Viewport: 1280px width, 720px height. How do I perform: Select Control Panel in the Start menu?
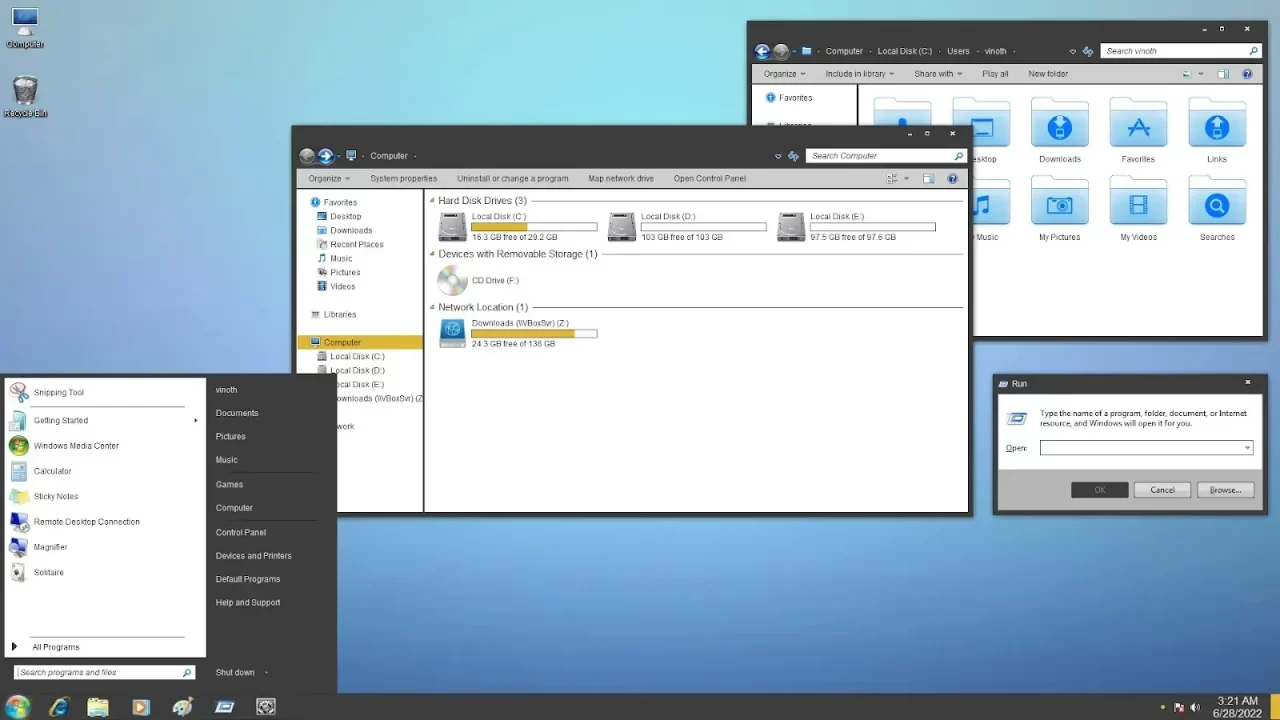(x=241, y=532)
